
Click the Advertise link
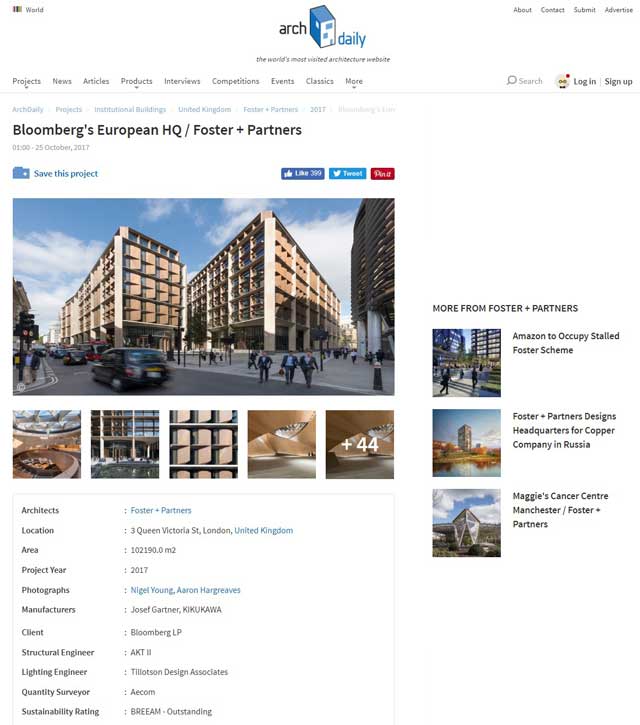click(x=618, y=10)
